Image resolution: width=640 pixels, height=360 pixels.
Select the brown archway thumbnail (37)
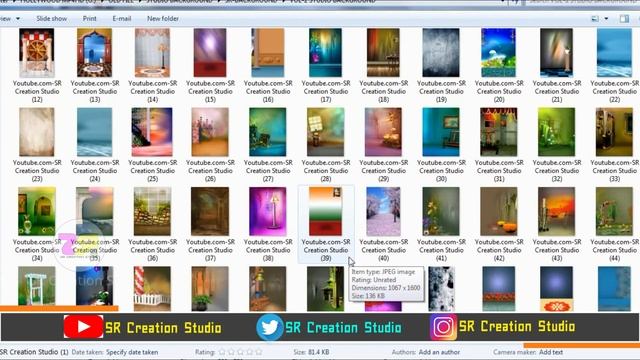pyautogui.click(x=210, y=211)
